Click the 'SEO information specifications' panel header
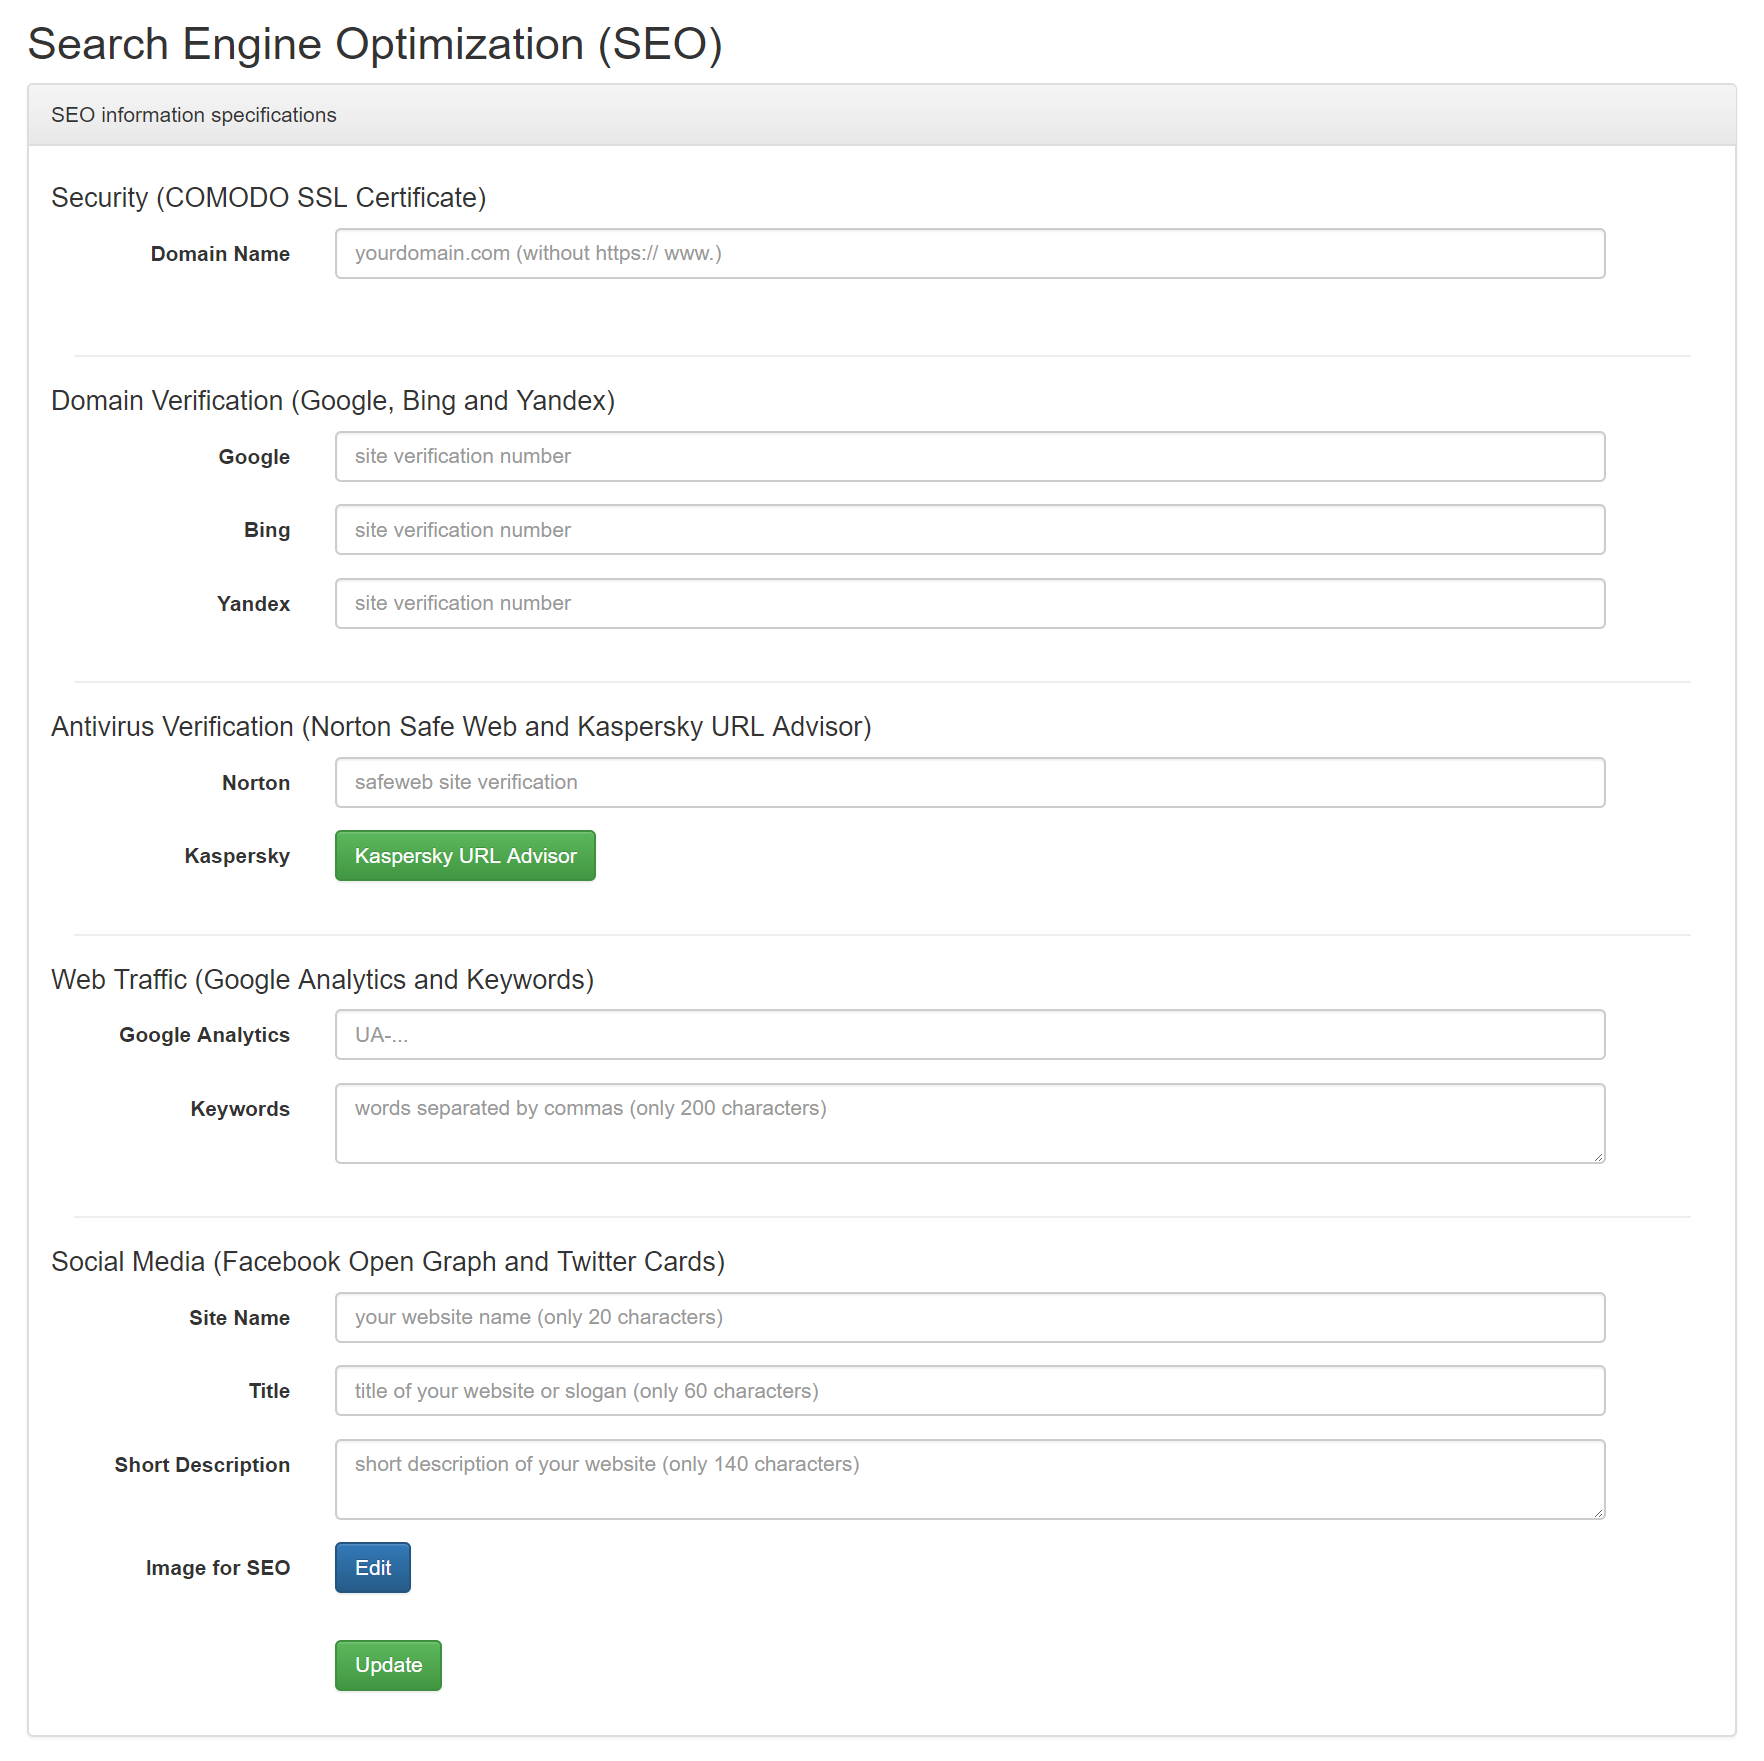The height and width of the screenshot is (1761, 1764). click(882, 115)
